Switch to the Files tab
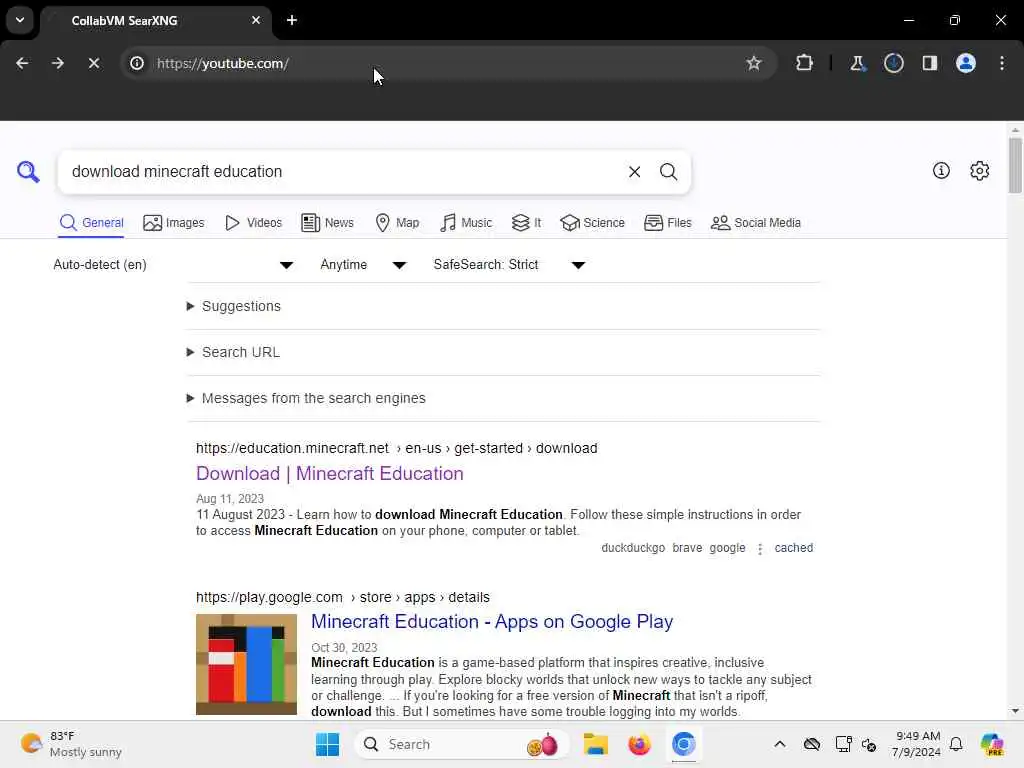 (667, 223)
